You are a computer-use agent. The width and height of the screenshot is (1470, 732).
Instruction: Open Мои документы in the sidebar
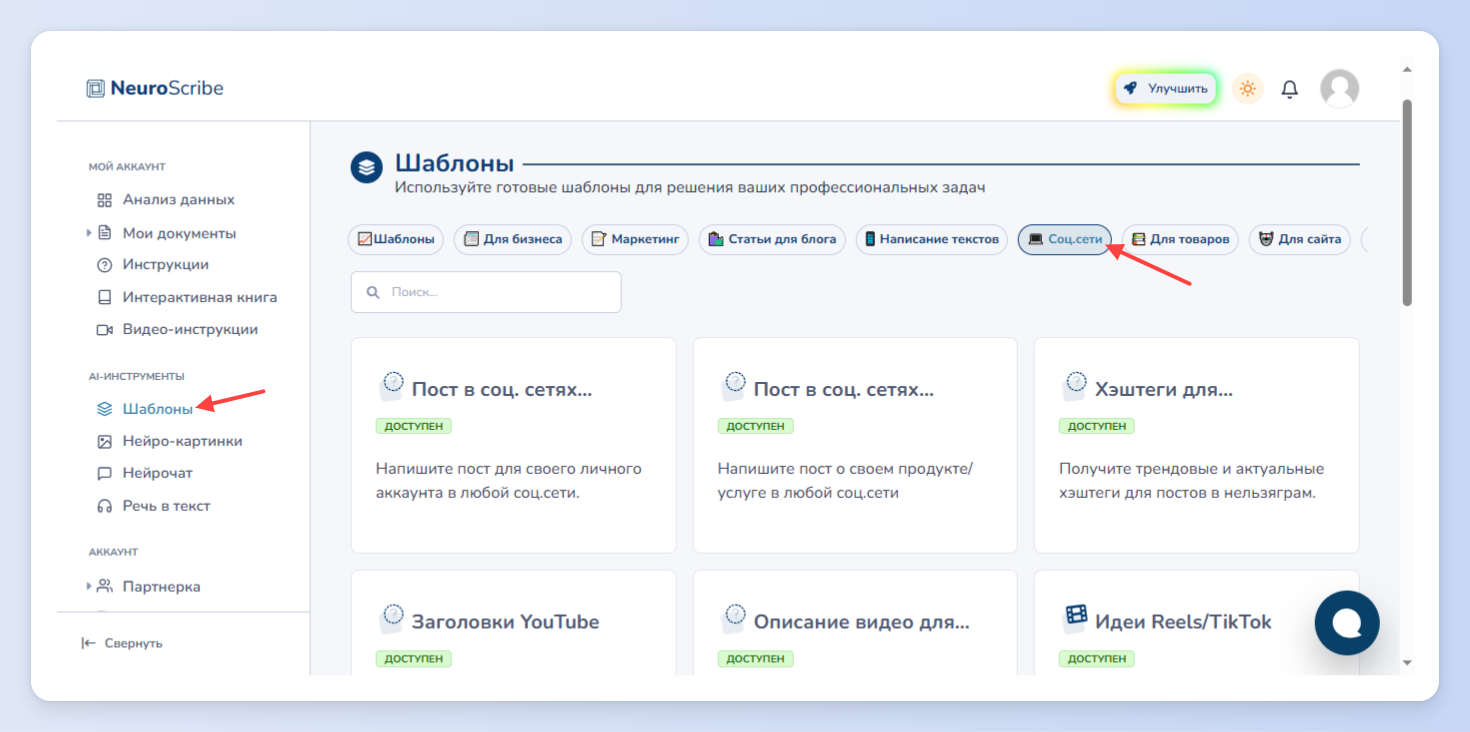tap(179, 233)
